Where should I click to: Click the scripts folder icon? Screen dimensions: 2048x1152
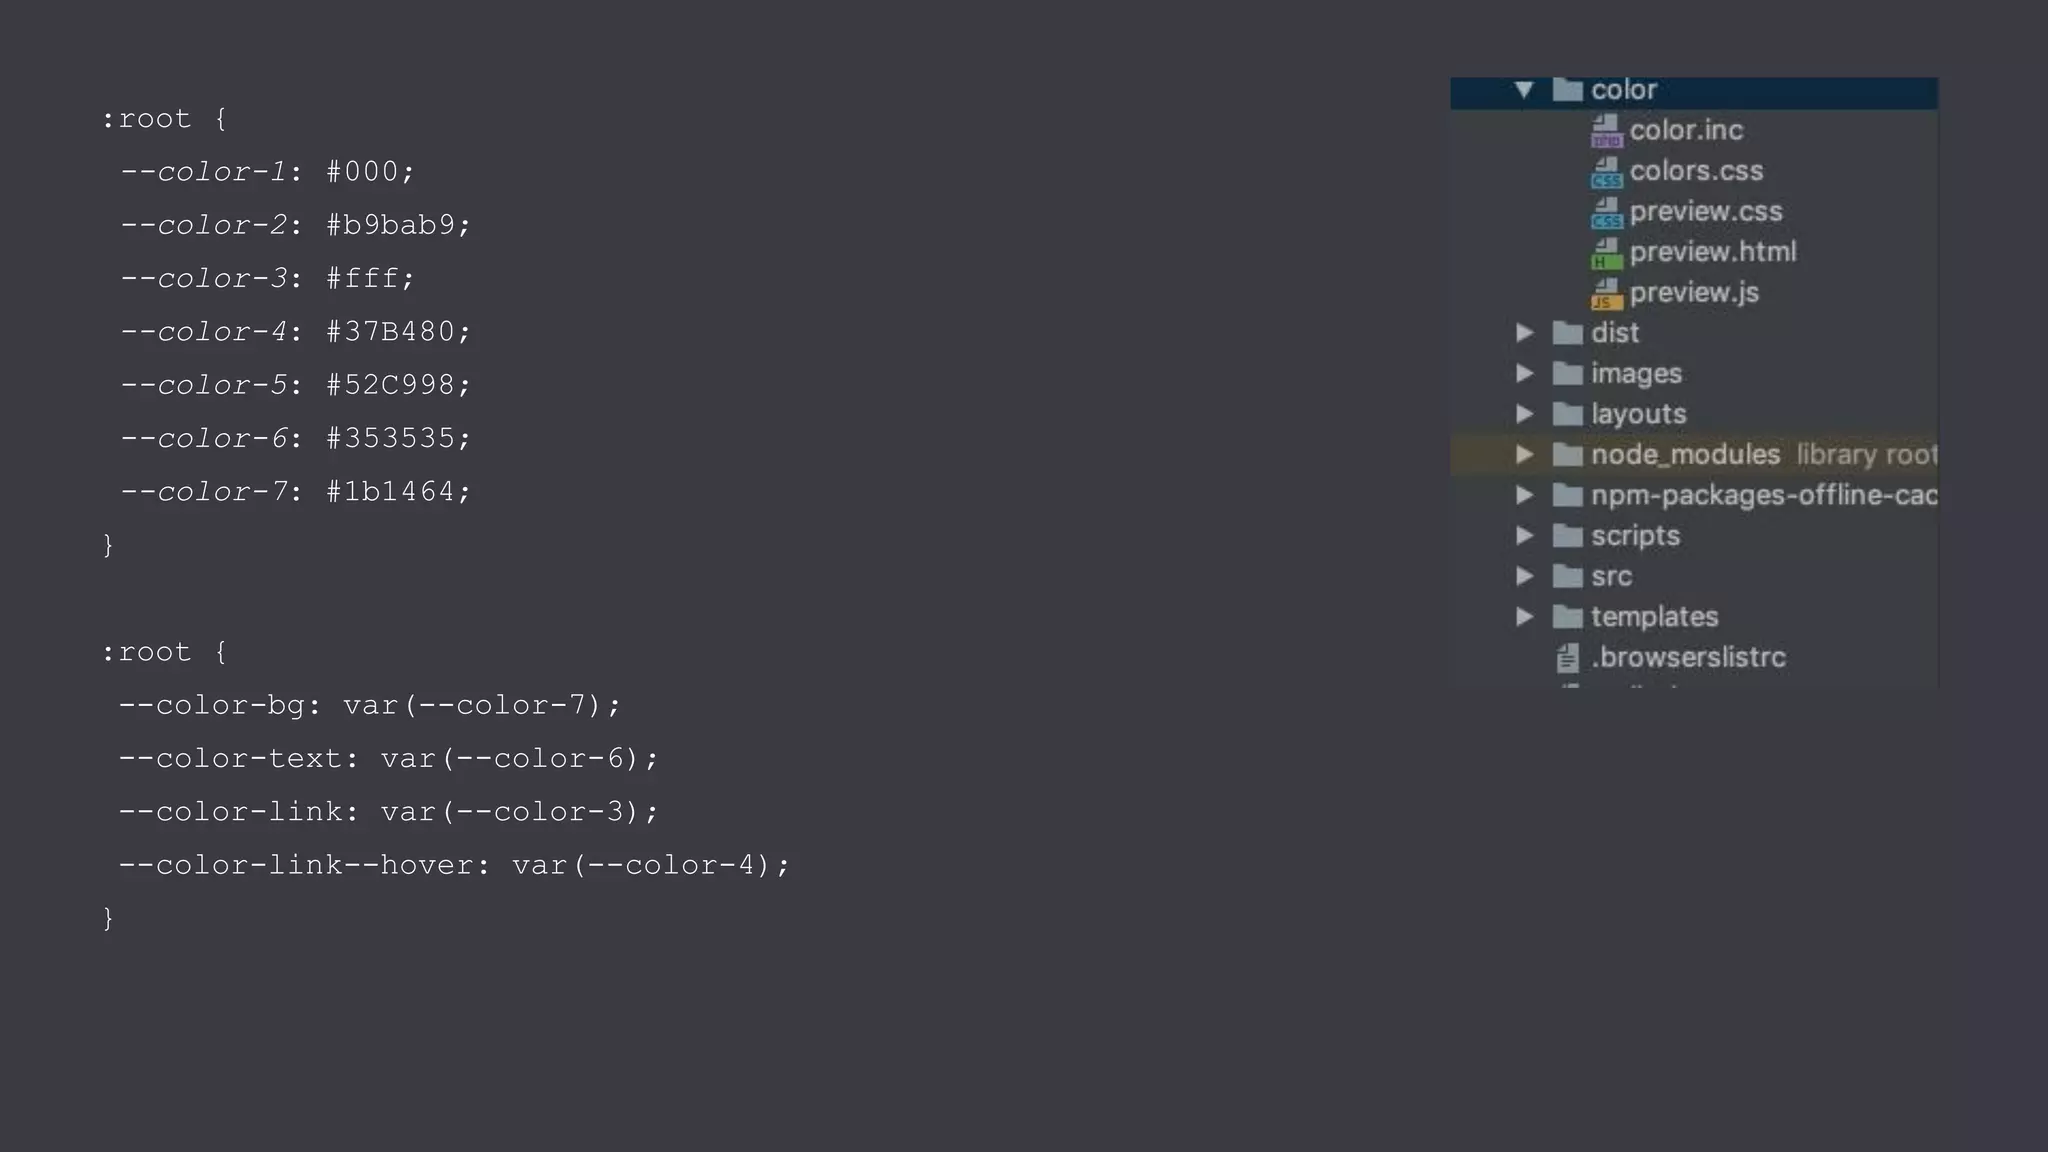[1567, 535]
